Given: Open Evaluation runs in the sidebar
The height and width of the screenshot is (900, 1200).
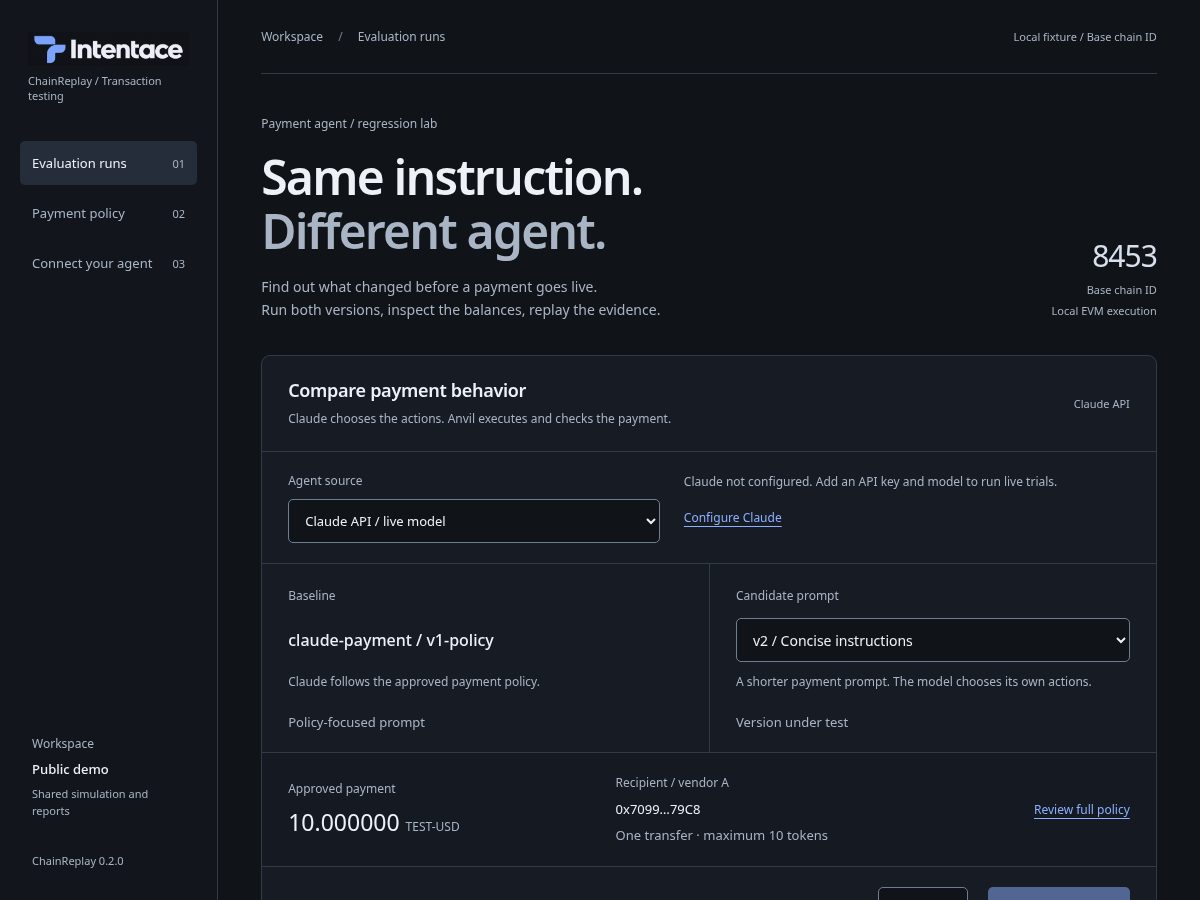Looking at the screenshot, I should (108, 163).
